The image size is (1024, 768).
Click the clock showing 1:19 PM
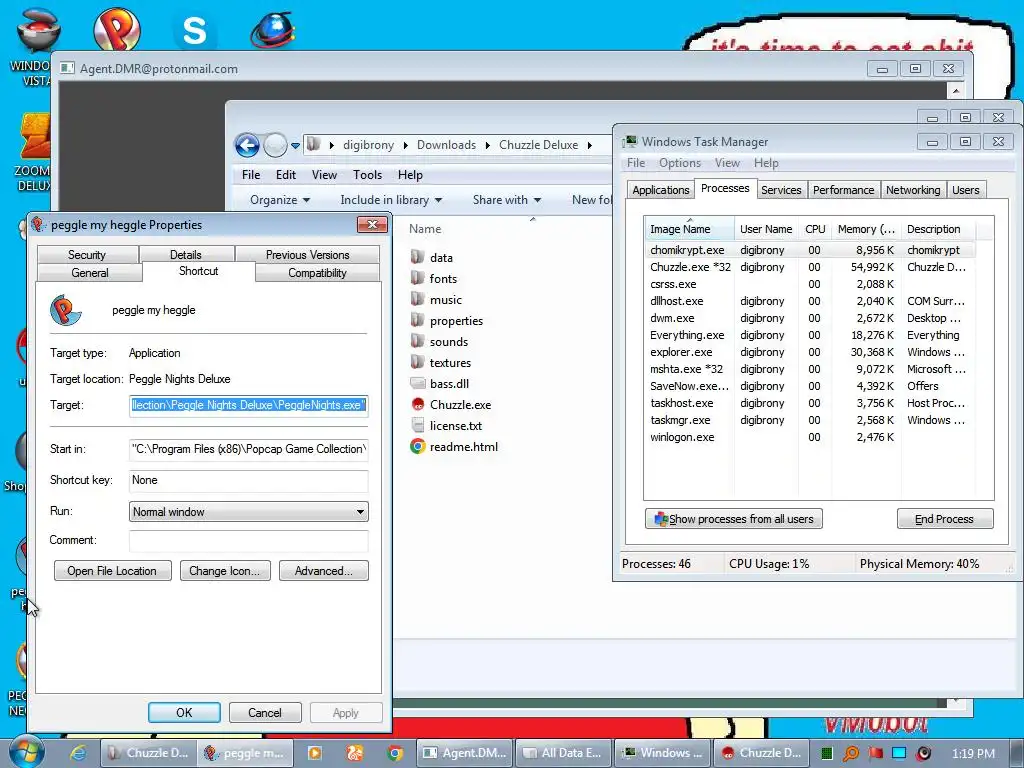(x=973, y=754)
